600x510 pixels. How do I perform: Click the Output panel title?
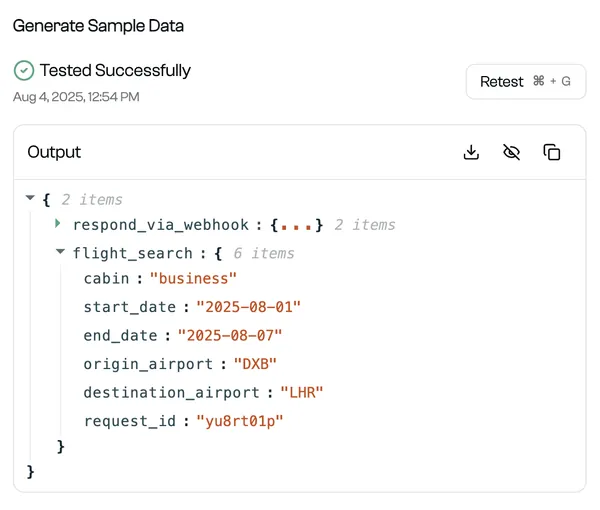coord(54,152)
